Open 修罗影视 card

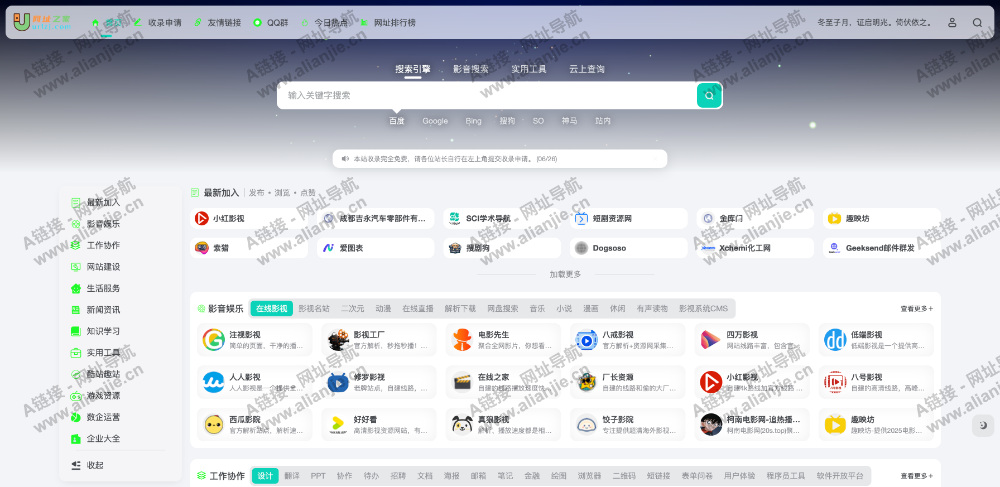(x=379, y=382)
